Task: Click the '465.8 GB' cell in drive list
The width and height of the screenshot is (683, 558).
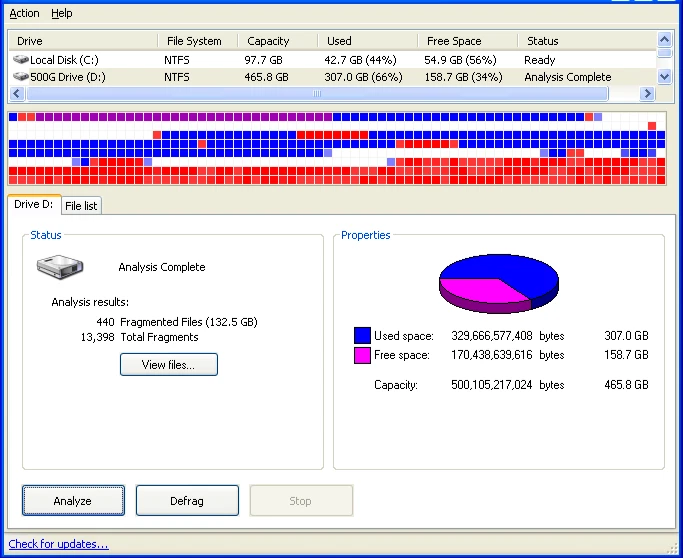Action: point(266,77)
